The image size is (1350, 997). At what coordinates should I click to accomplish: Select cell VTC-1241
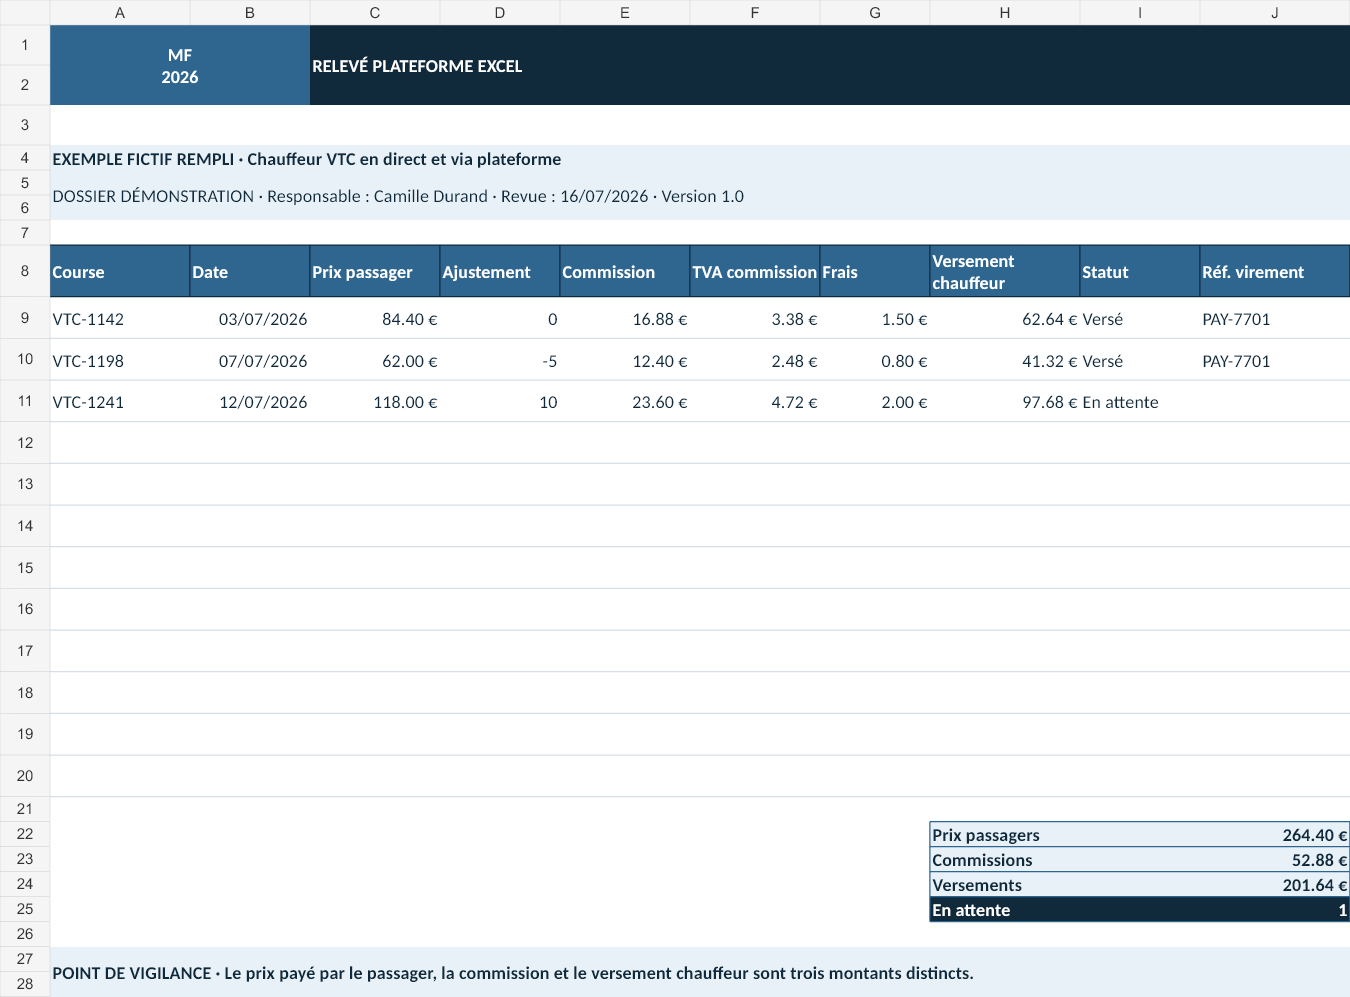(x=120, y=402)
